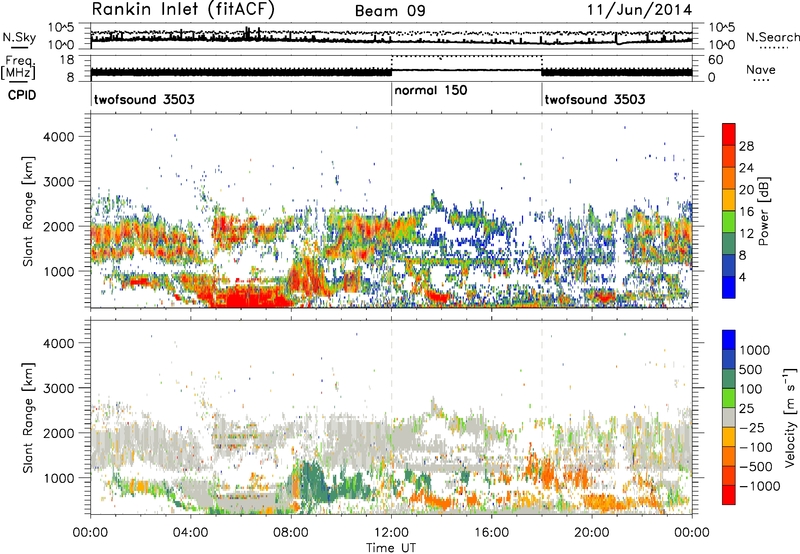Viewport: 800px width, 554px height.
Task: Click the '1000' tick on the velocity colorbar
Action: pyautogui.click(x=755, y=350)
